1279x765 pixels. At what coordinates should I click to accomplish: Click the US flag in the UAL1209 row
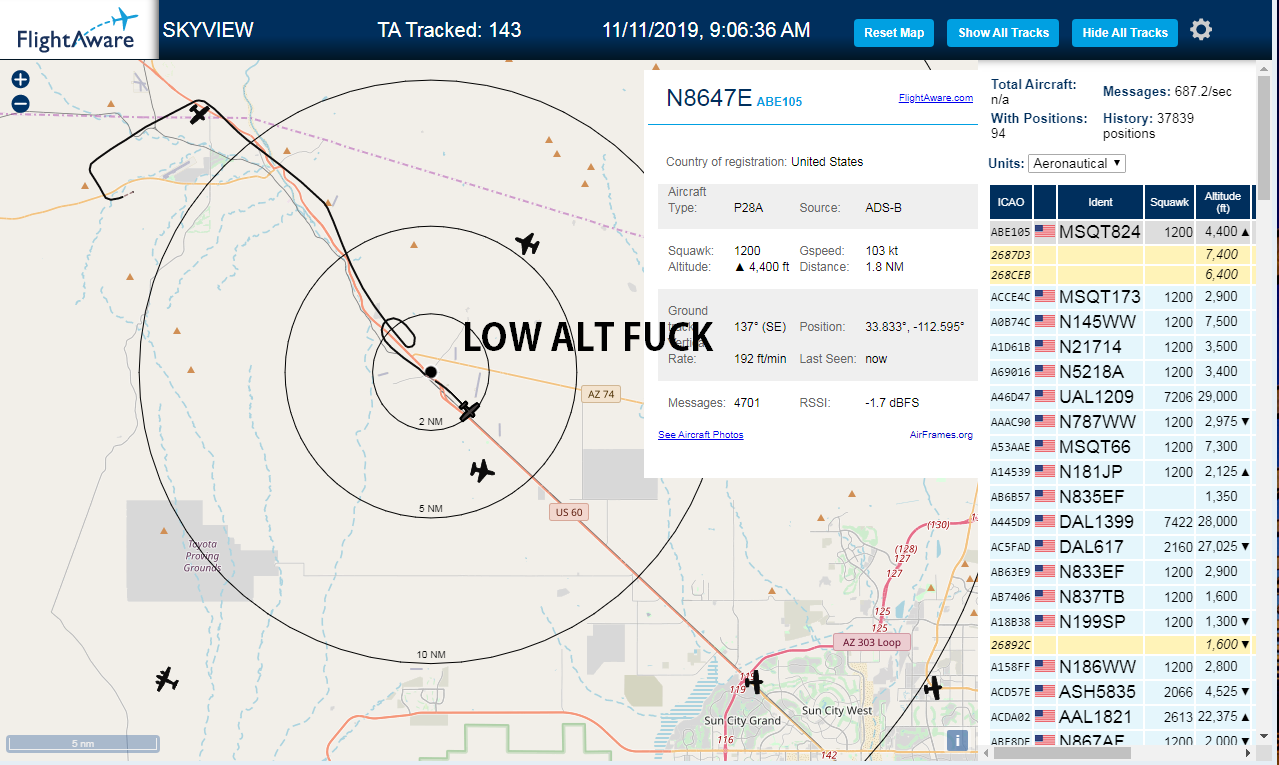click(x=1045, y=397)
